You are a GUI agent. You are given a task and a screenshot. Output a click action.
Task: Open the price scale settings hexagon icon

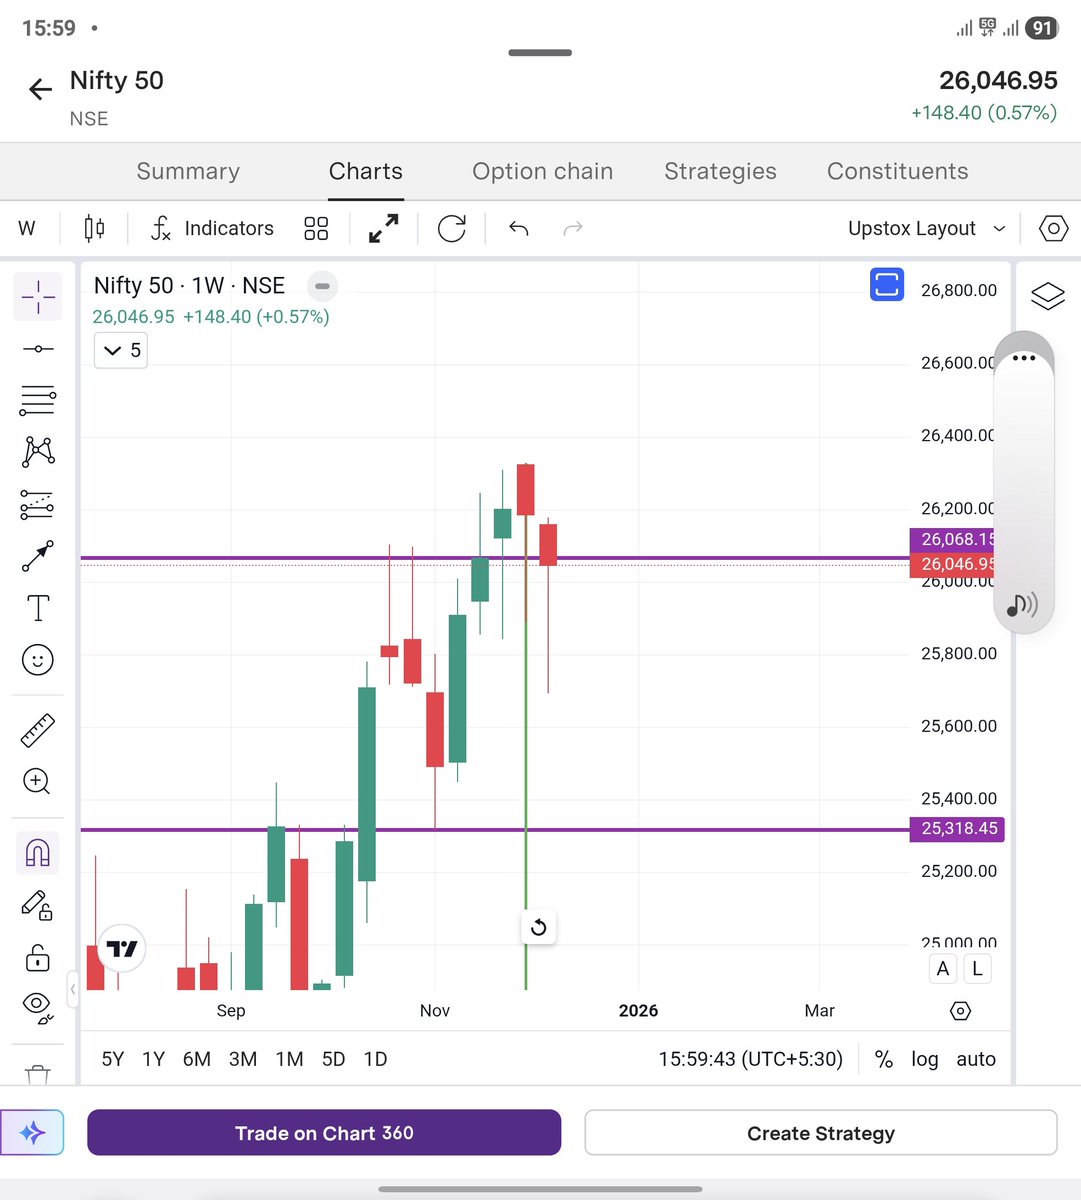pyautogui.click(x=960, y=1011)
